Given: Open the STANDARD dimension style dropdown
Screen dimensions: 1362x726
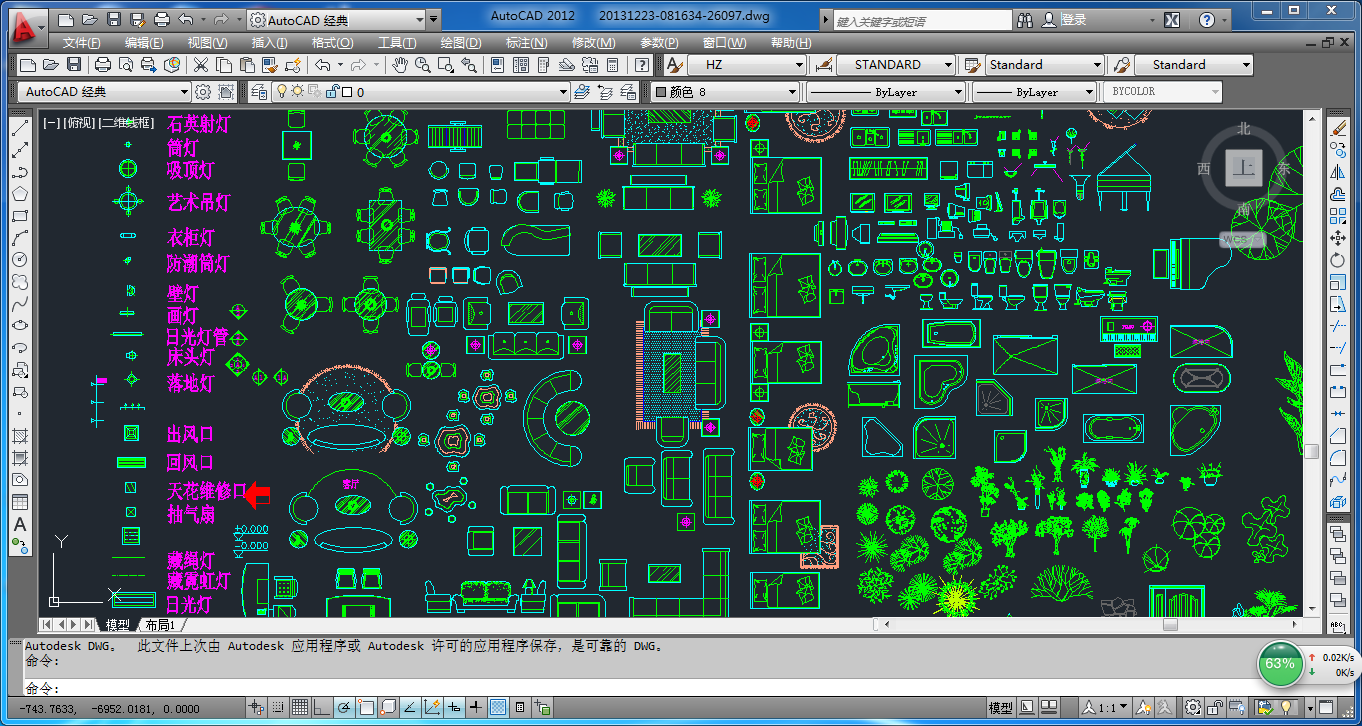Looking at the screenshot, I should pos(895,65).
